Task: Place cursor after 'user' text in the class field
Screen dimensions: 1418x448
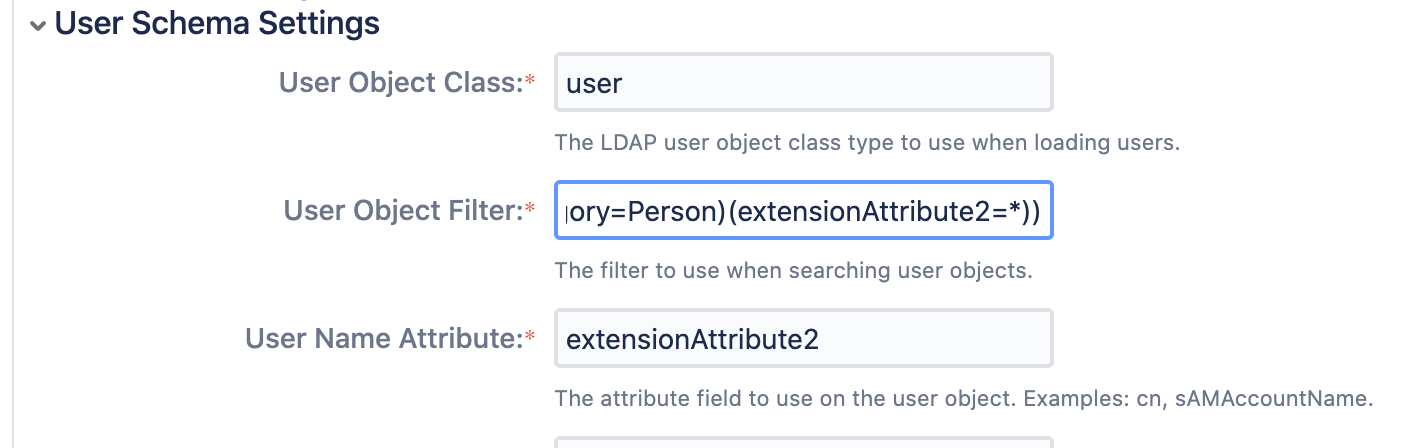Action: pos(623,83)
